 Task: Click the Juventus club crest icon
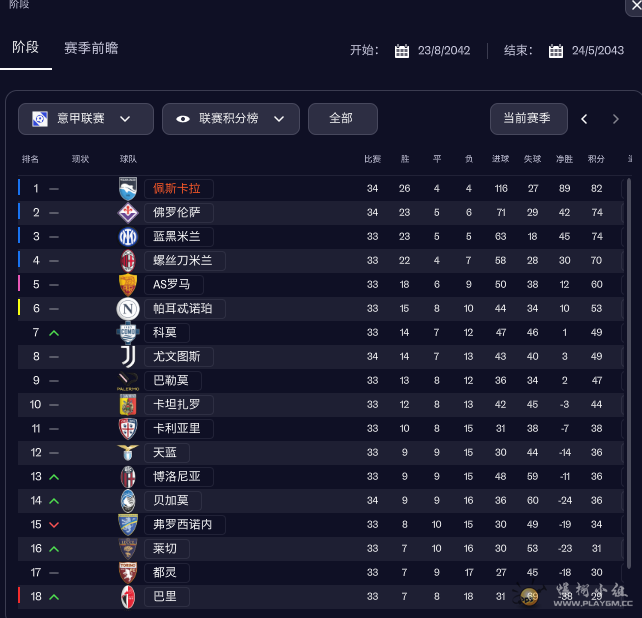point(128,356)
